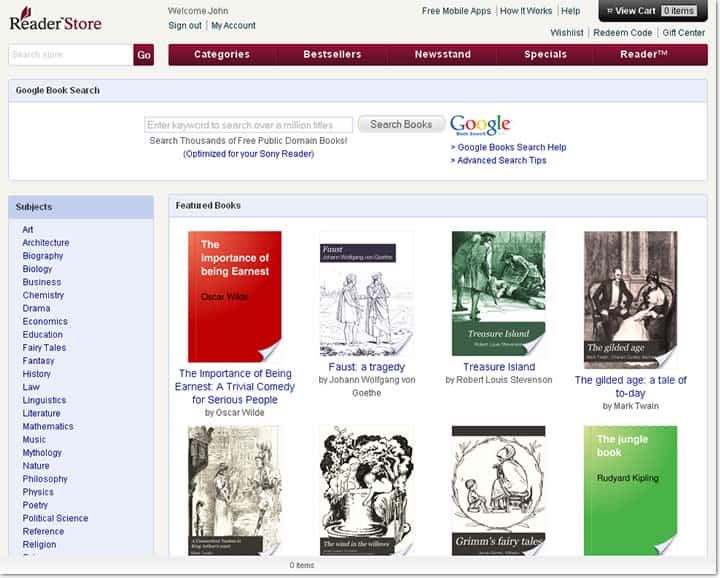This screenshot has width=720, height=578.
Task: Select the Physics subject
Action: click(x=38, y=492)
